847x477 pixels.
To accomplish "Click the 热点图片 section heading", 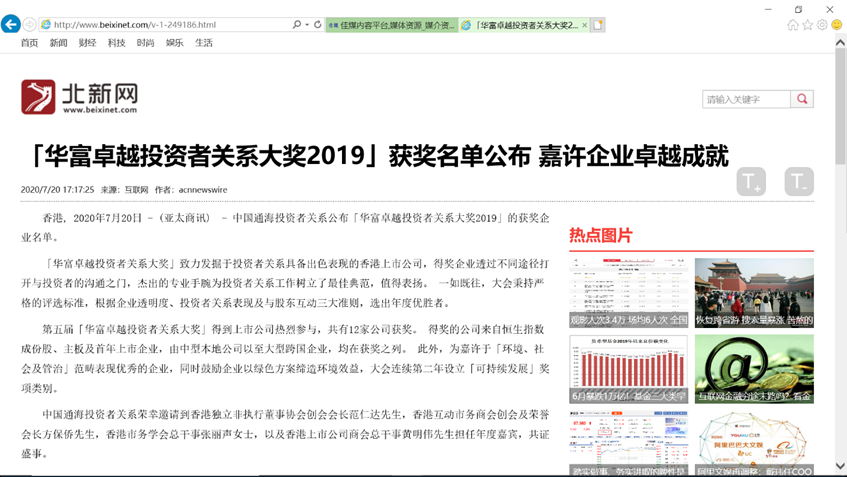I will [x=600, y=236].
